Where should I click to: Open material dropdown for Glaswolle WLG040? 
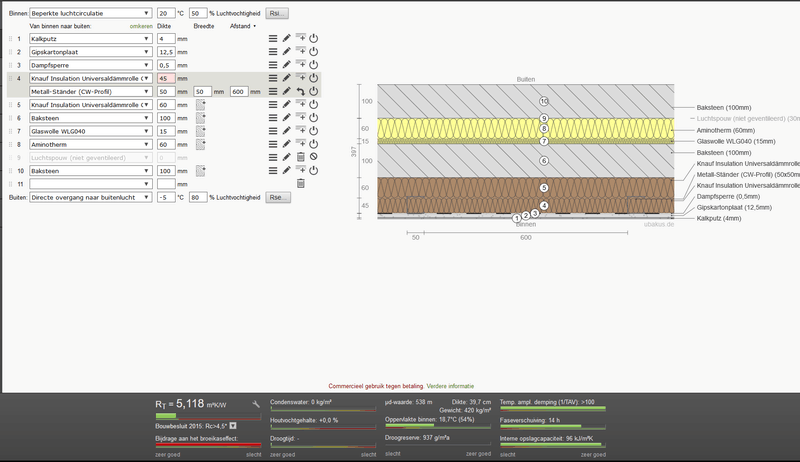coord(91,131)
